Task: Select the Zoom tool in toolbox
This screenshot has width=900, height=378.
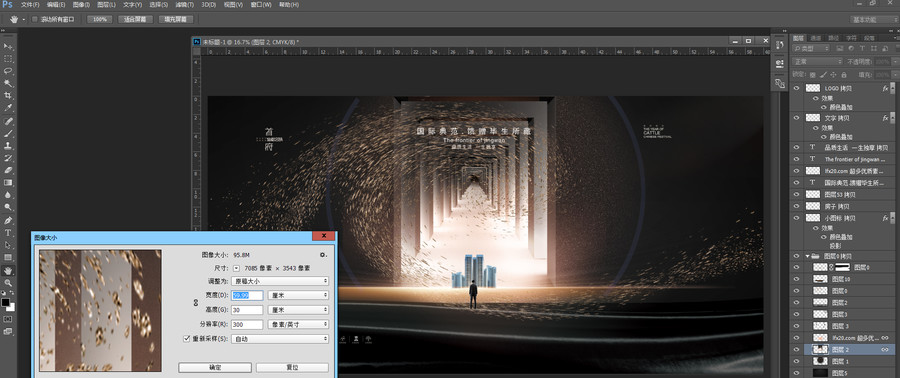Action: pyautogui.click(x=8, y=283)
